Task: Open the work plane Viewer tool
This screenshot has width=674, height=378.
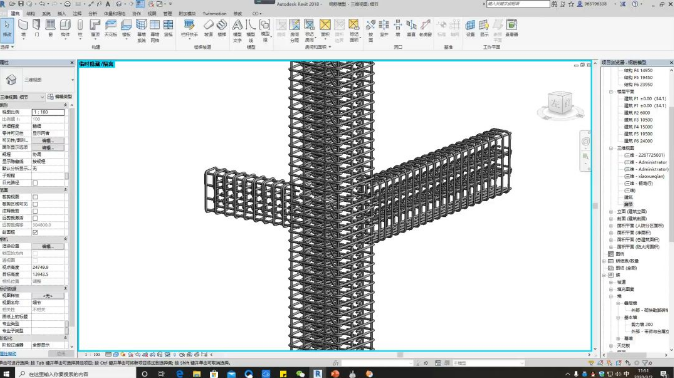Action: coord(512,29)
